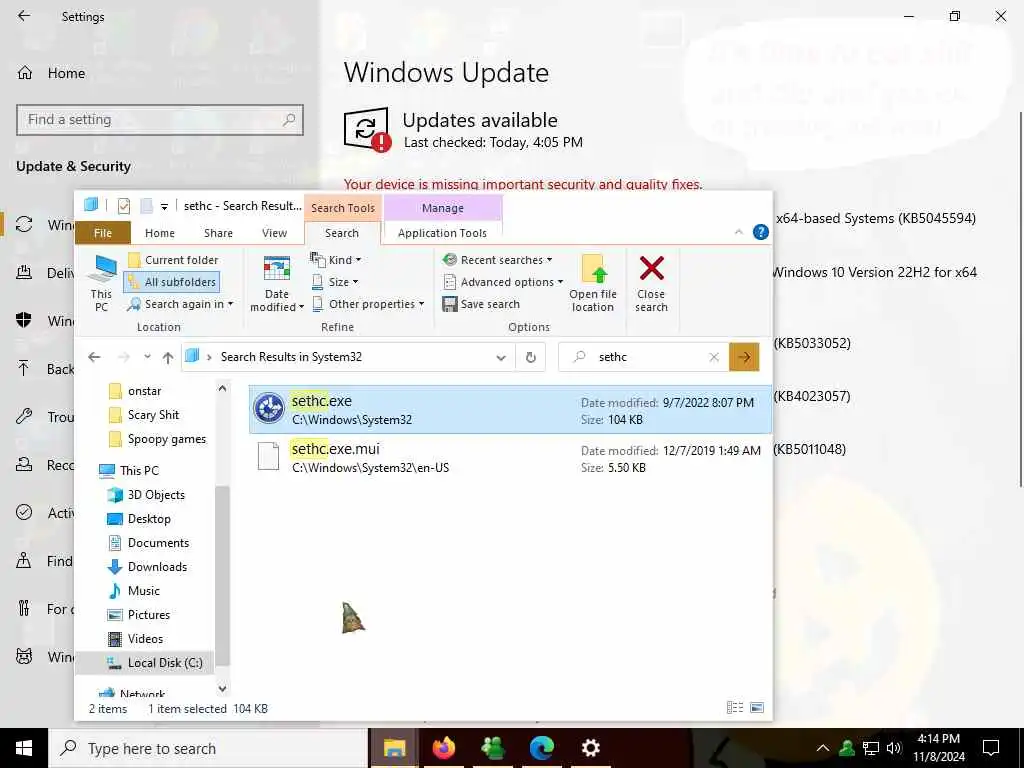This screenshot has width=1024, height=768.
Task: Clear the search box with X
Action: pos(714,357)
